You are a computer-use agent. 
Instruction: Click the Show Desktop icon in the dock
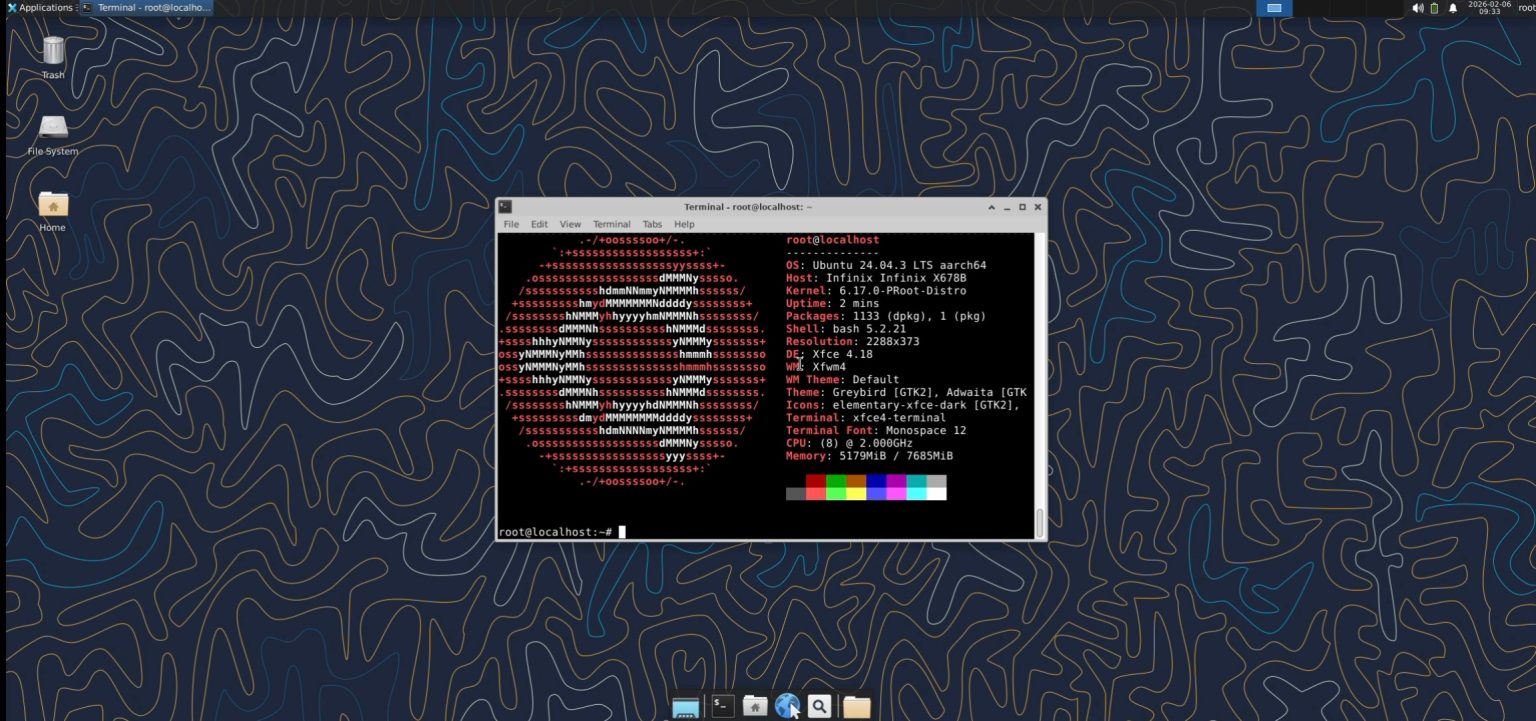click(685, 707)
